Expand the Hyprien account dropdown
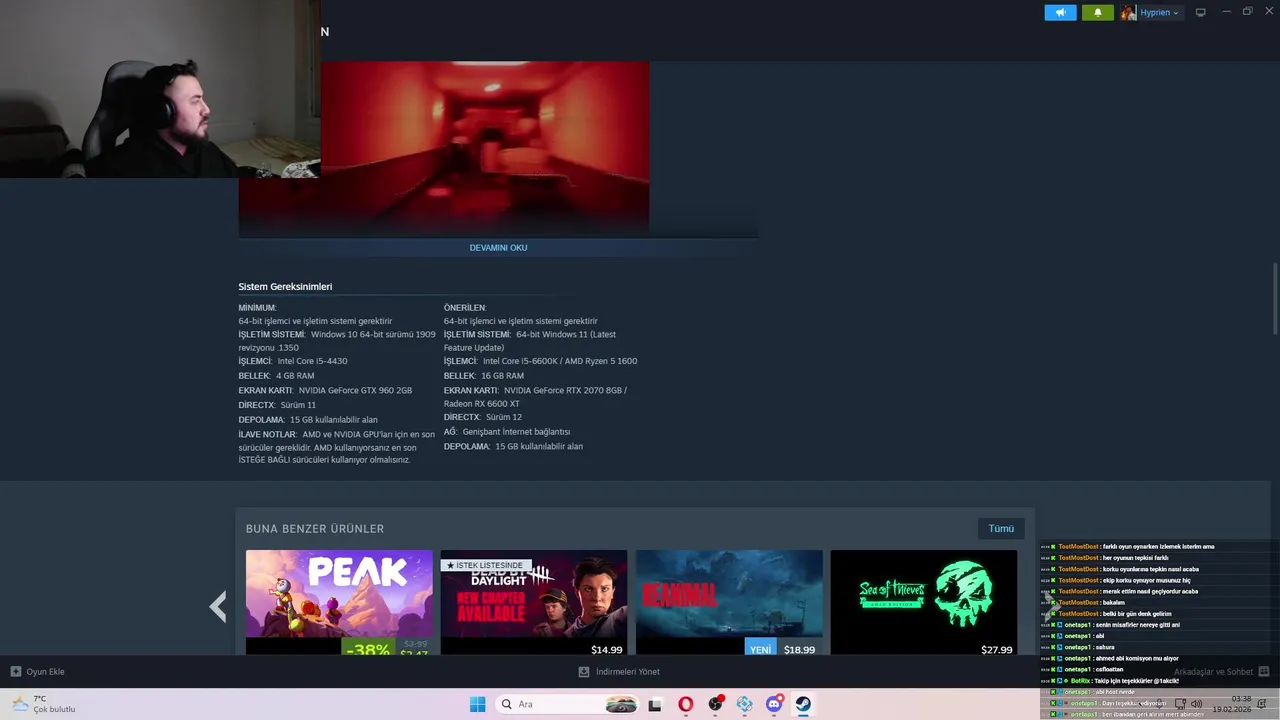1280x720 pixels. tap(1176, 13)
